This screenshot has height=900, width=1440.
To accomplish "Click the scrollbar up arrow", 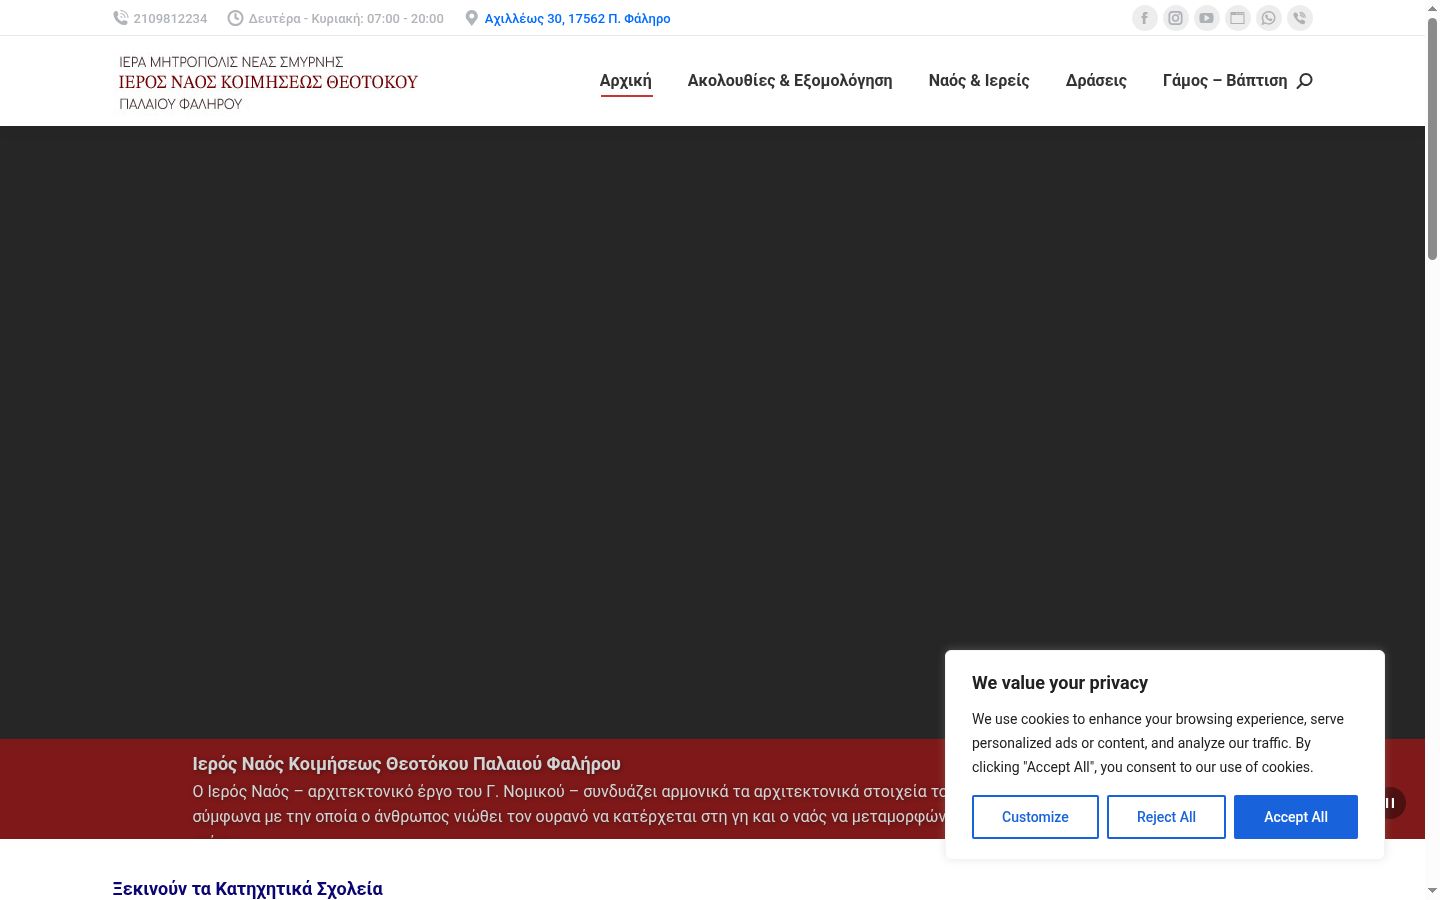I will coord(1432,8).
